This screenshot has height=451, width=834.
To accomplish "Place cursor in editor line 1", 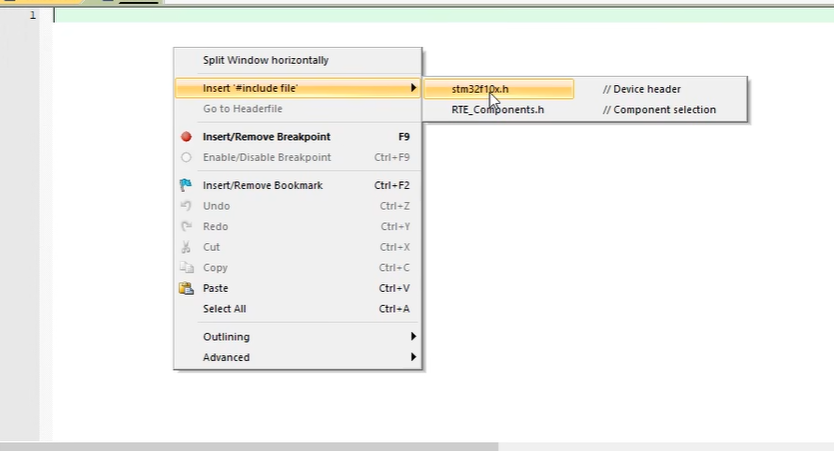I will point(444,15).
